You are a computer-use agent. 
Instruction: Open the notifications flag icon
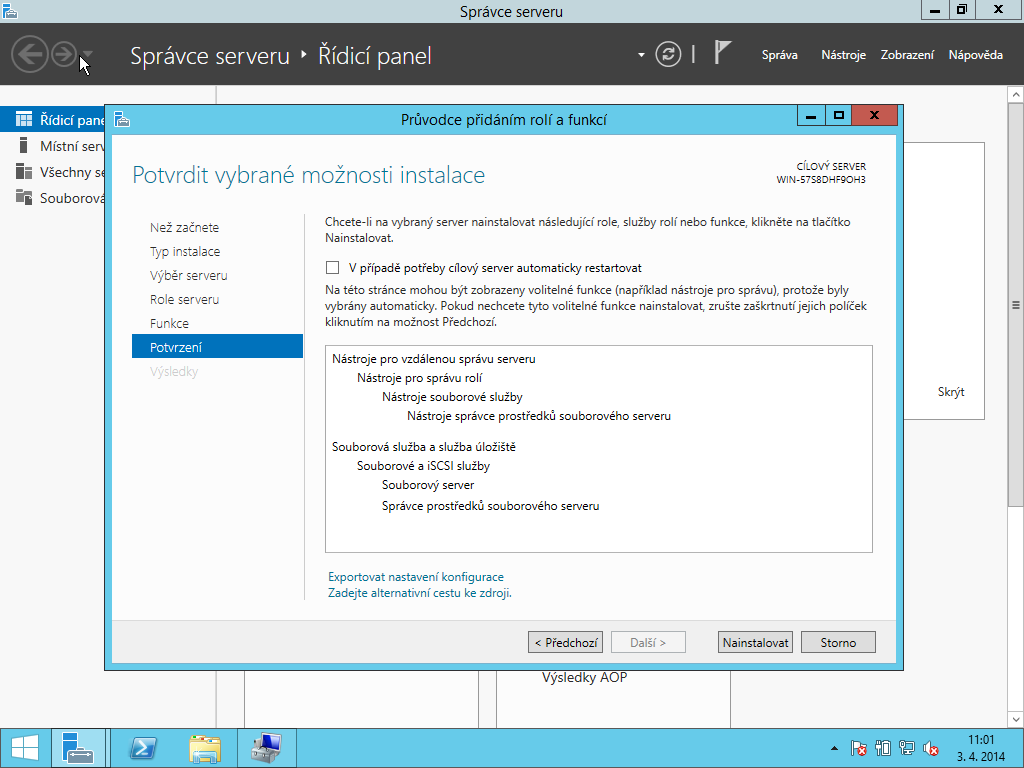(x=723, y=53)
